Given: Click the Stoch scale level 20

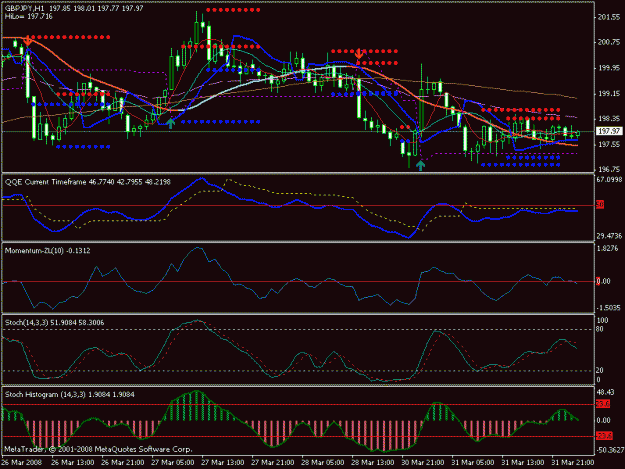Looking at the screenshot, I should pos(600,370).
